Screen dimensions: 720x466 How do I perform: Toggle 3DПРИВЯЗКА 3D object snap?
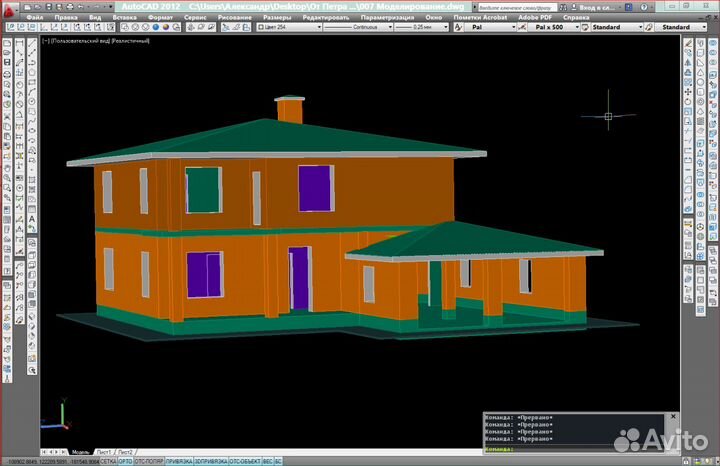click(211, 461)
